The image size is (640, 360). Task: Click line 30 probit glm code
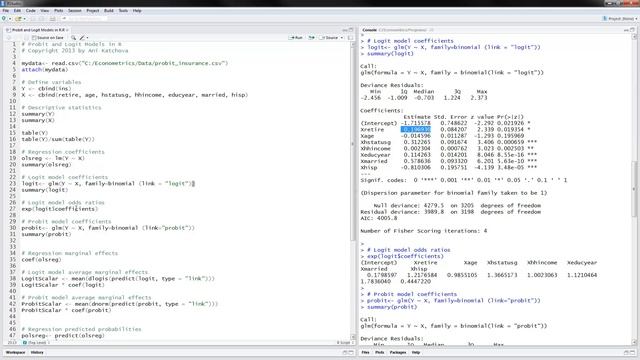tap(108, 228)
